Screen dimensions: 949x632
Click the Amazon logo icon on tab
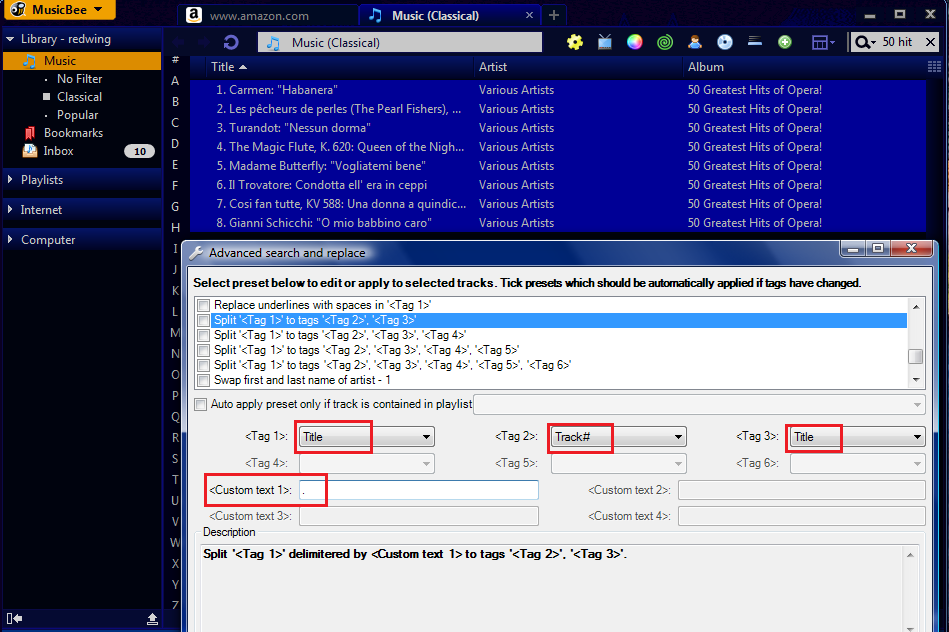[x=194, y=15]
